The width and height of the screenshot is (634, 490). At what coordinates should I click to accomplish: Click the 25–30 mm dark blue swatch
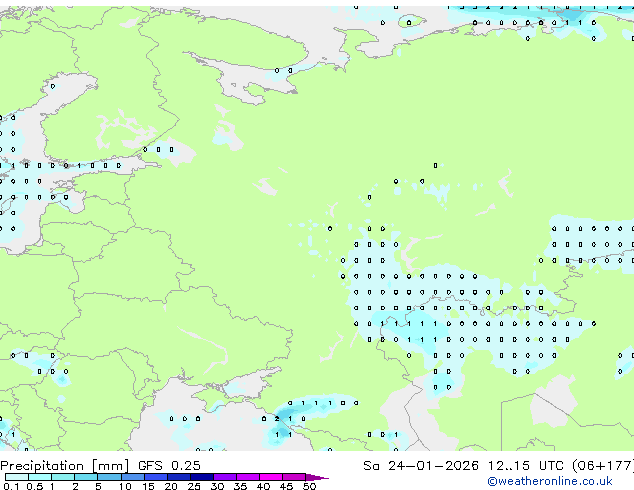pyautogui.click(x=201, y=477)
